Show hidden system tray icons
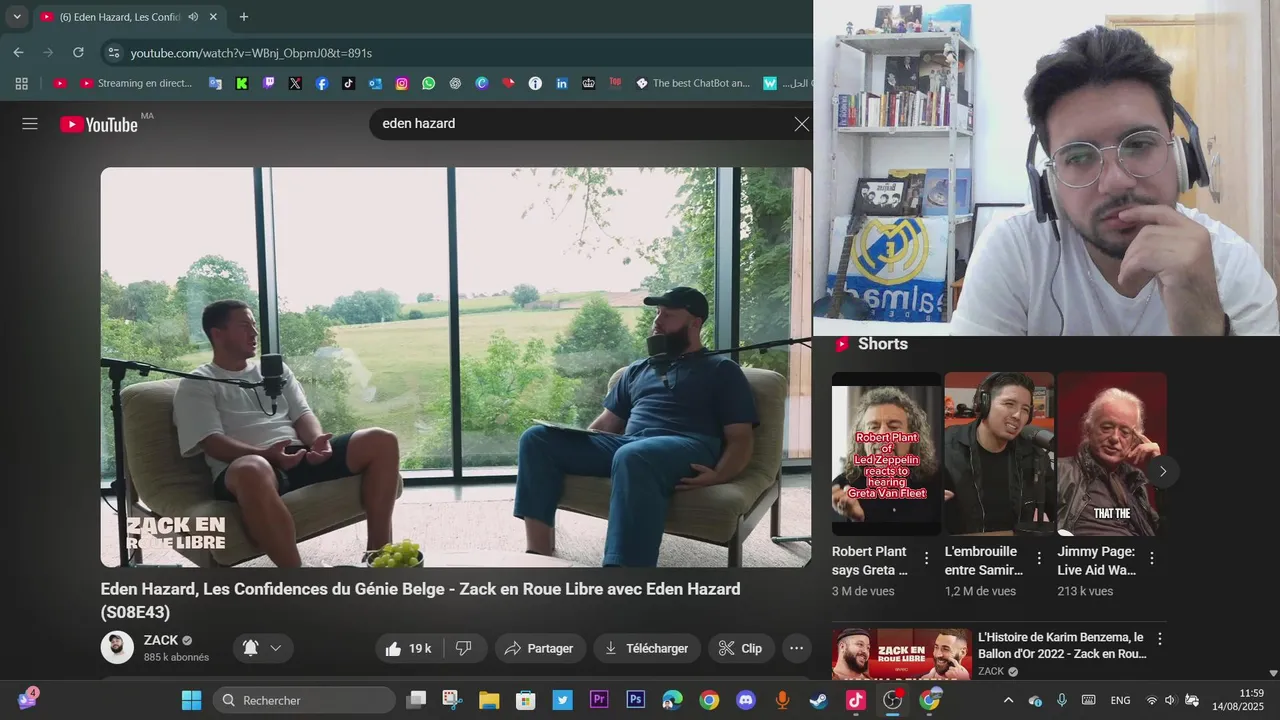This screenshot has height=720, width=1280. click(1008, 700)
